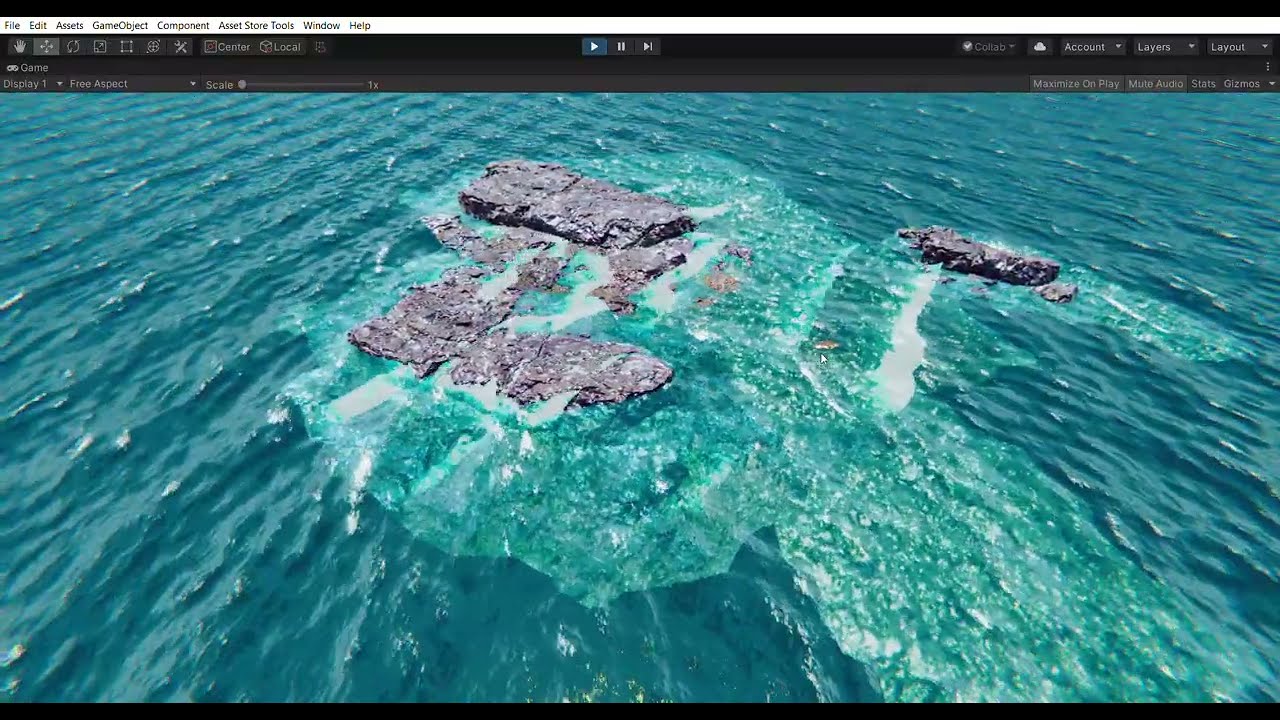Open the Layers dropdown

1165,47
